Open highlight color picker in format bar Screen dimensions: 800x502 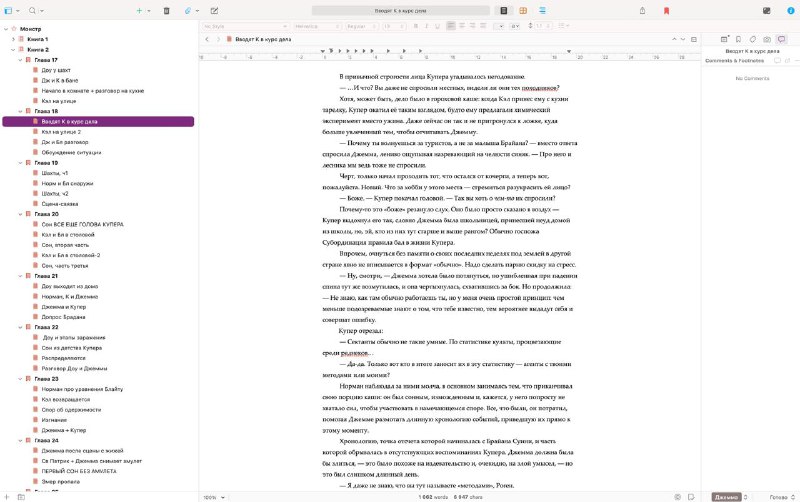[x=515, y=26]
